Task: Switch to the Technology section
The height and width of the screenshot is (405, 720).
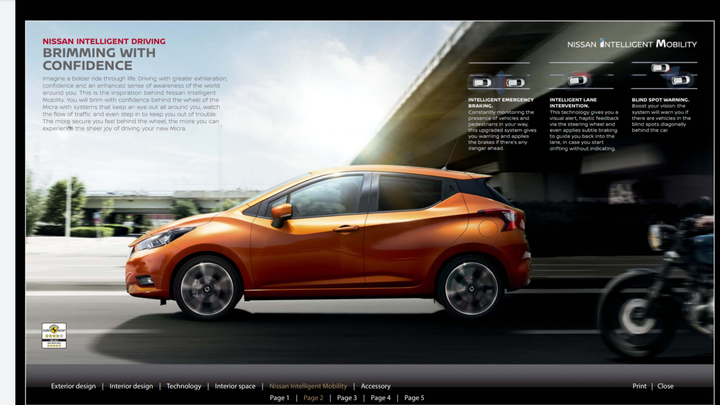Action: coord(184,386)
